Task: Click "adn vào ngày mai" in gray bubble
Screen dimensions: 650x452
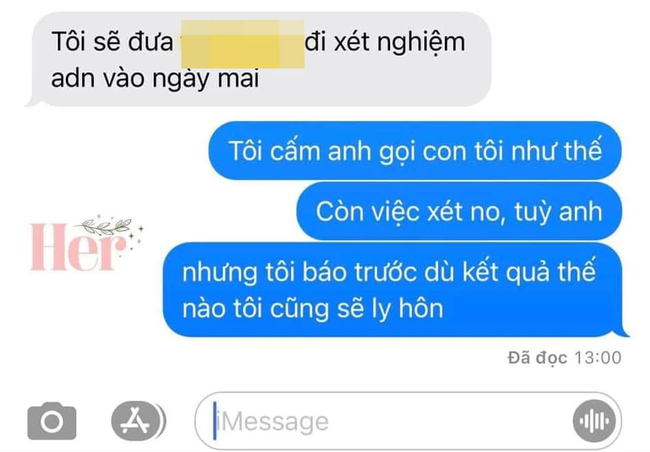Action: [x=155, y=78]
